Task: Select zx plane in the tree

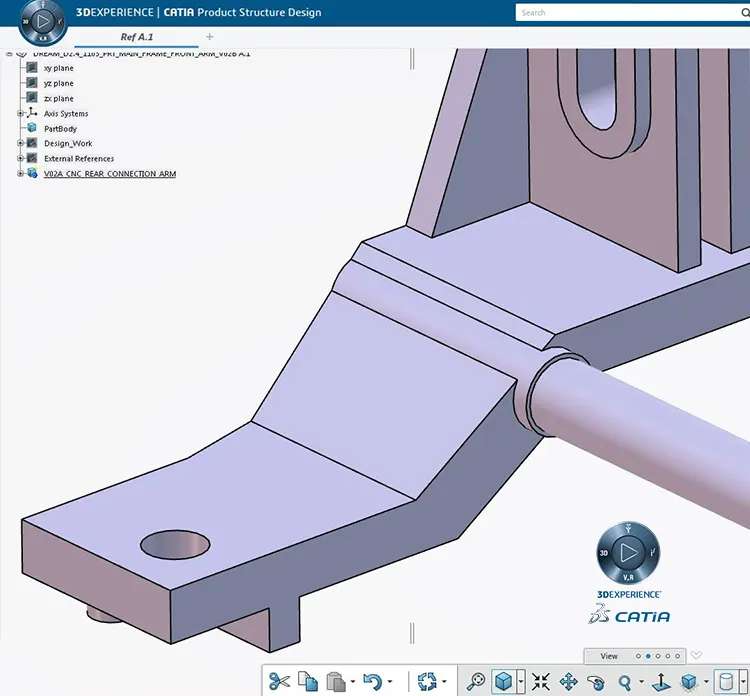Action: 59,99
